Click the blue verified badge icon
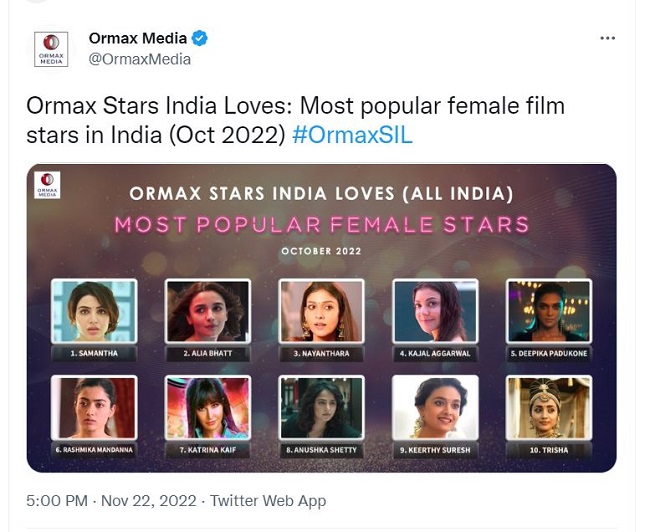This screenshot has width=650, height=532. click(200, 39)
